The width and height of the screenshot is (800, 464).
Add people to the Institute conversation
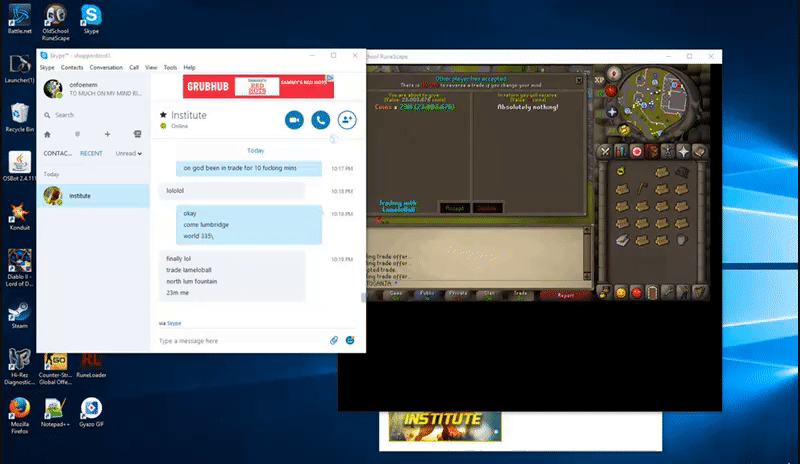click(347, 120)
